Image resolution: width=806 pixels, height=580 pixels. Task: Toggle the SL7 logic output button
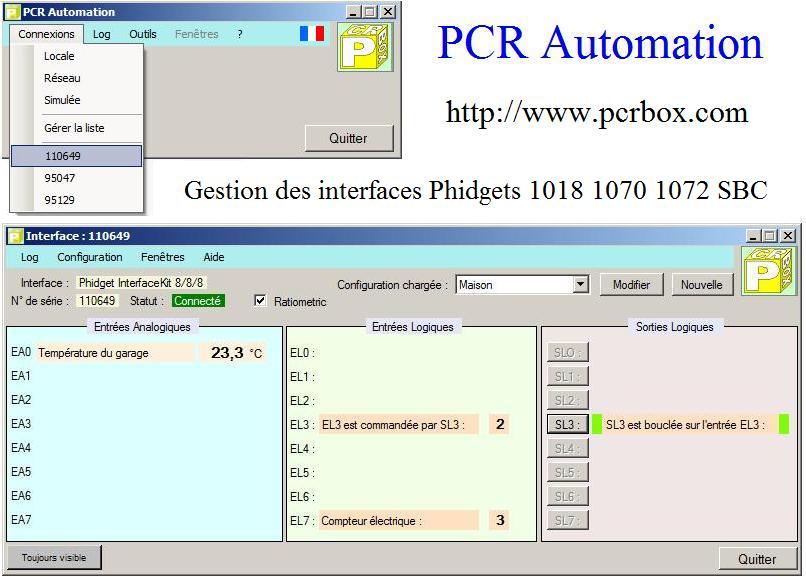(x=567, y=520)
